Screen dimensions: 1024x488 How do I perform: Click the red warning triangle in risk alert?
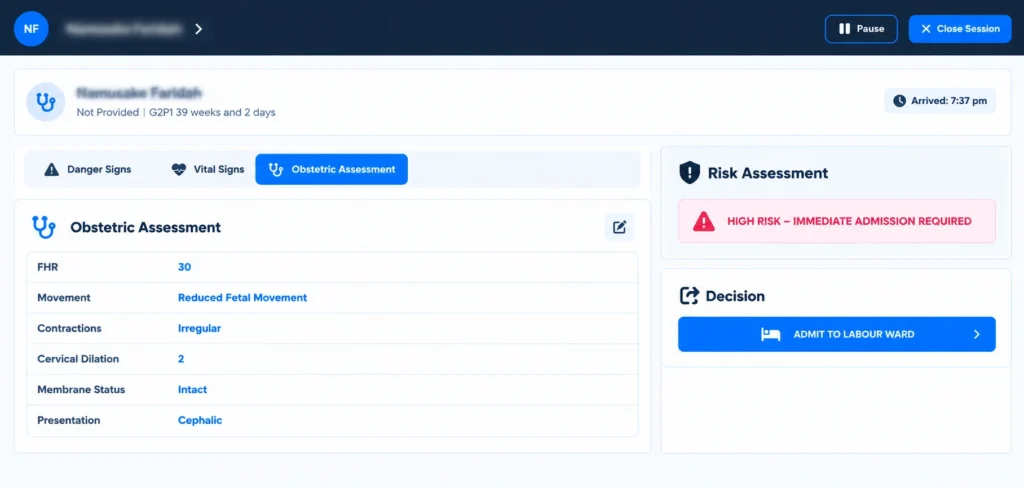click(x=703, y=221)
